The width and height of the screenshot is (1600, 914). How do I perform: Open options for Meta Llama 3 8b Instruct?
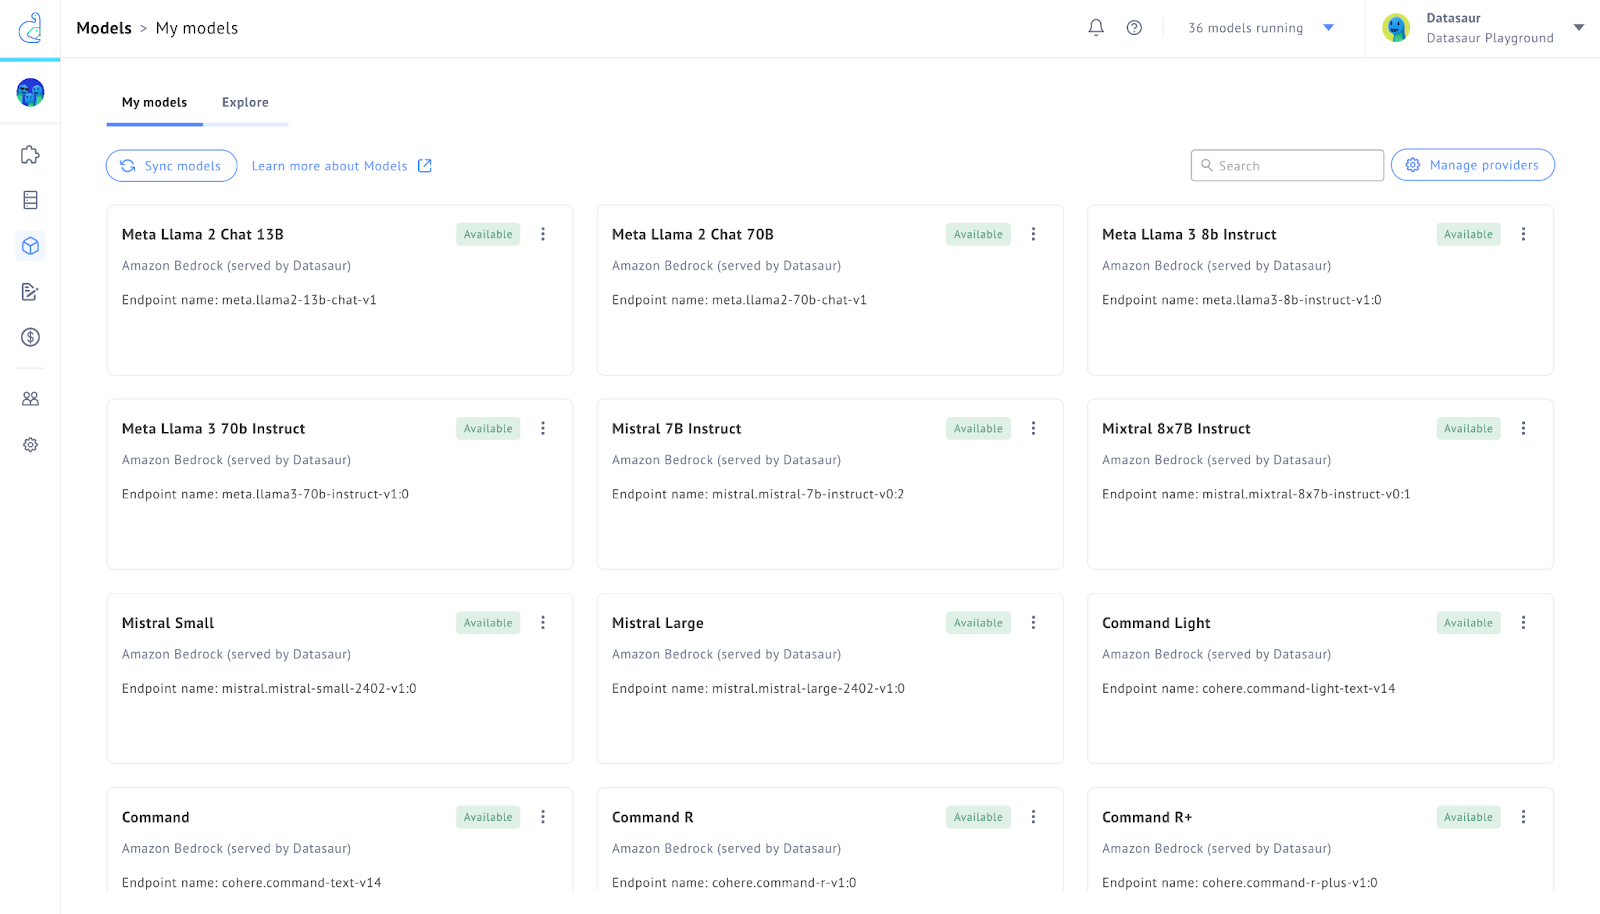coord(1523,234)
